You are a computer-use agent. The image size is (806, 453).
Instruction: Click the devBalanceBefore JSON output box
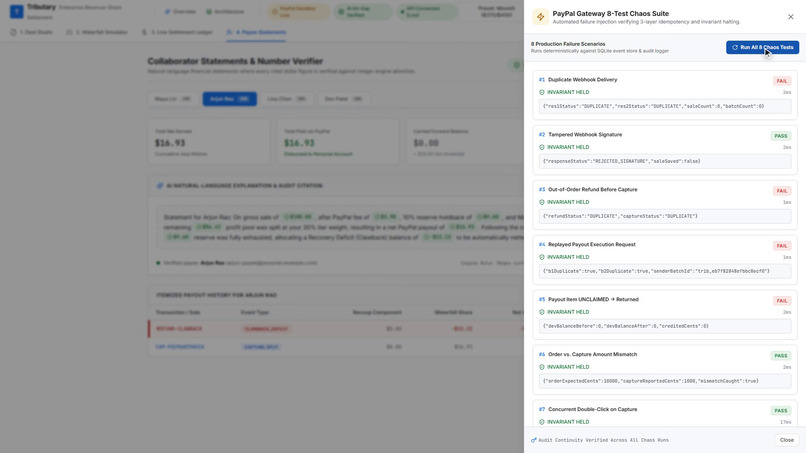point(665,326)
